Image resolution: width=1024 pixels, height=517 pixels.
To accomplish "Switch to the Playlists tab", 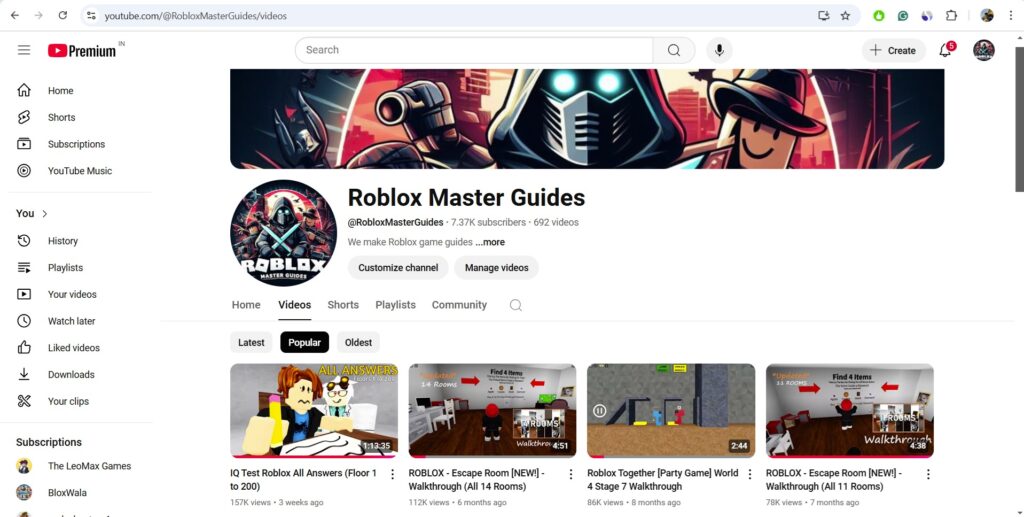I will [395, 305].
